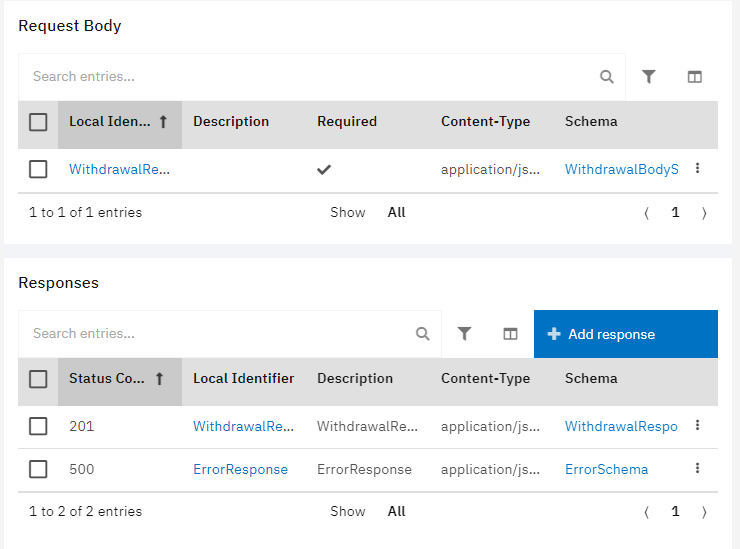Viewport: 740px width, 549px height.
Task: Check the 201 response row
Action: click(38, 426)
